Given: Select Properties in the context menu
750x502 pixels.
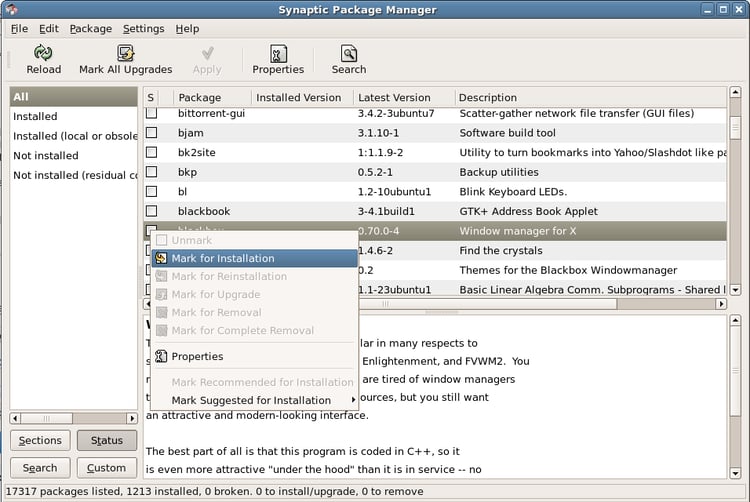Looking at the screenshot, I should (254, 356).
